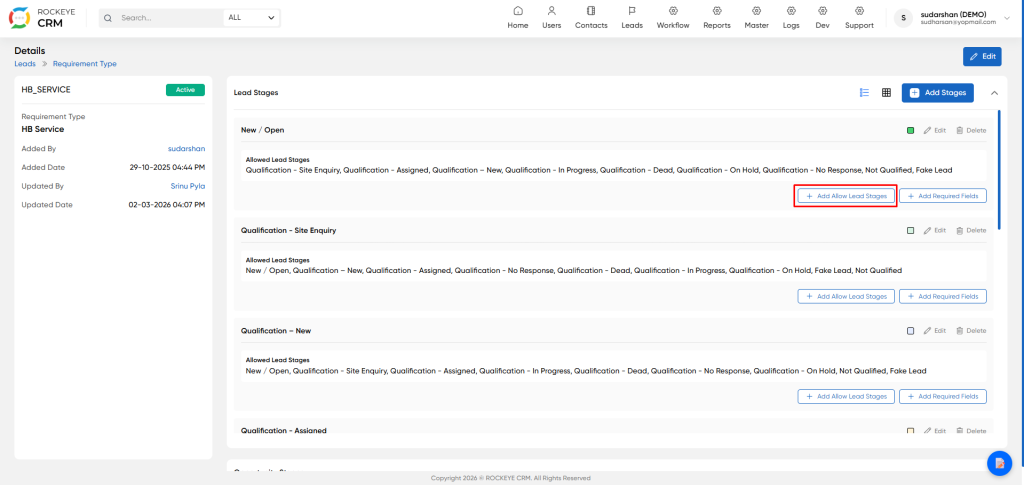The image size is (1024, 485).
Task: Add Allow Lead Stages for Site Enquiry
Action: (x=846, y=296)
